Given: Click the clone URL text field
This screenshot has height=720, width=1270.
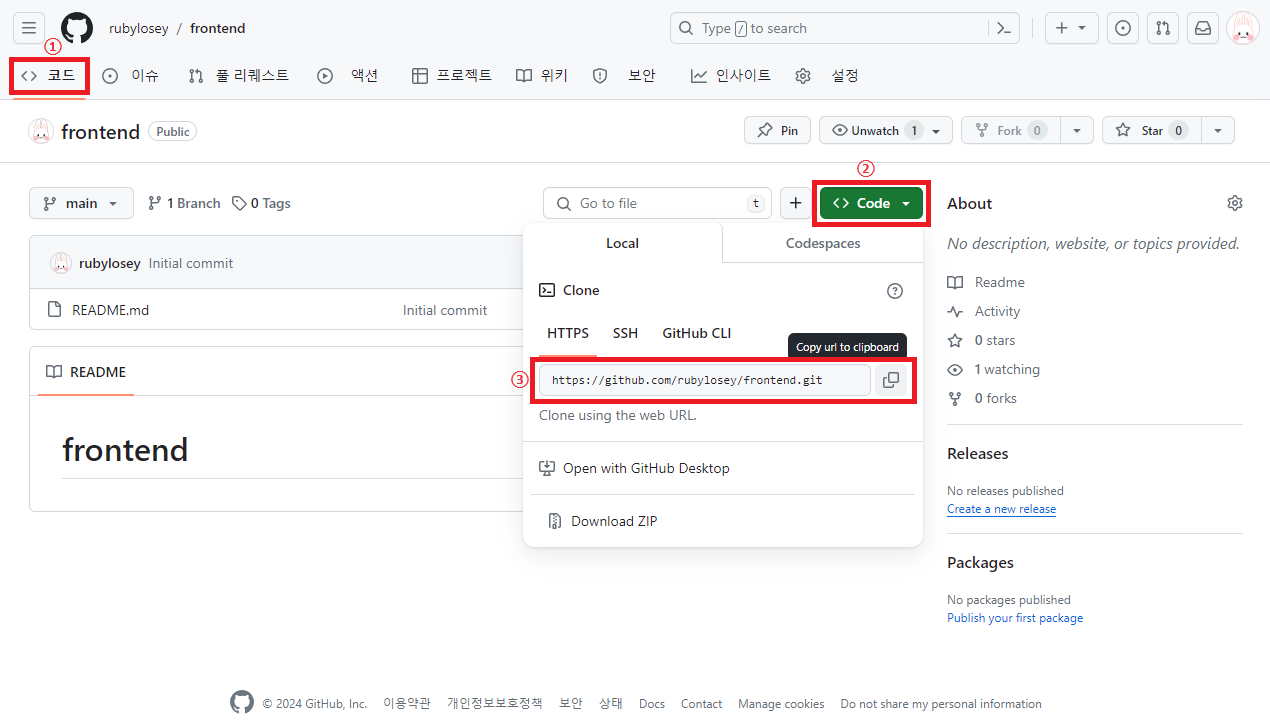Looking at the screenshot, I should 704,380.
